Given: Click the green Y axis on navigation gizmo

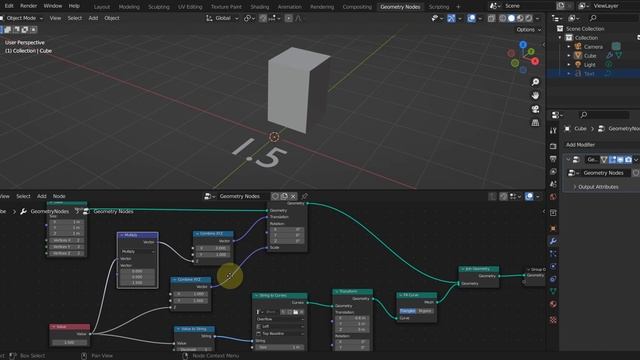Looking at the screenshot, I should [x=531, y=52].
